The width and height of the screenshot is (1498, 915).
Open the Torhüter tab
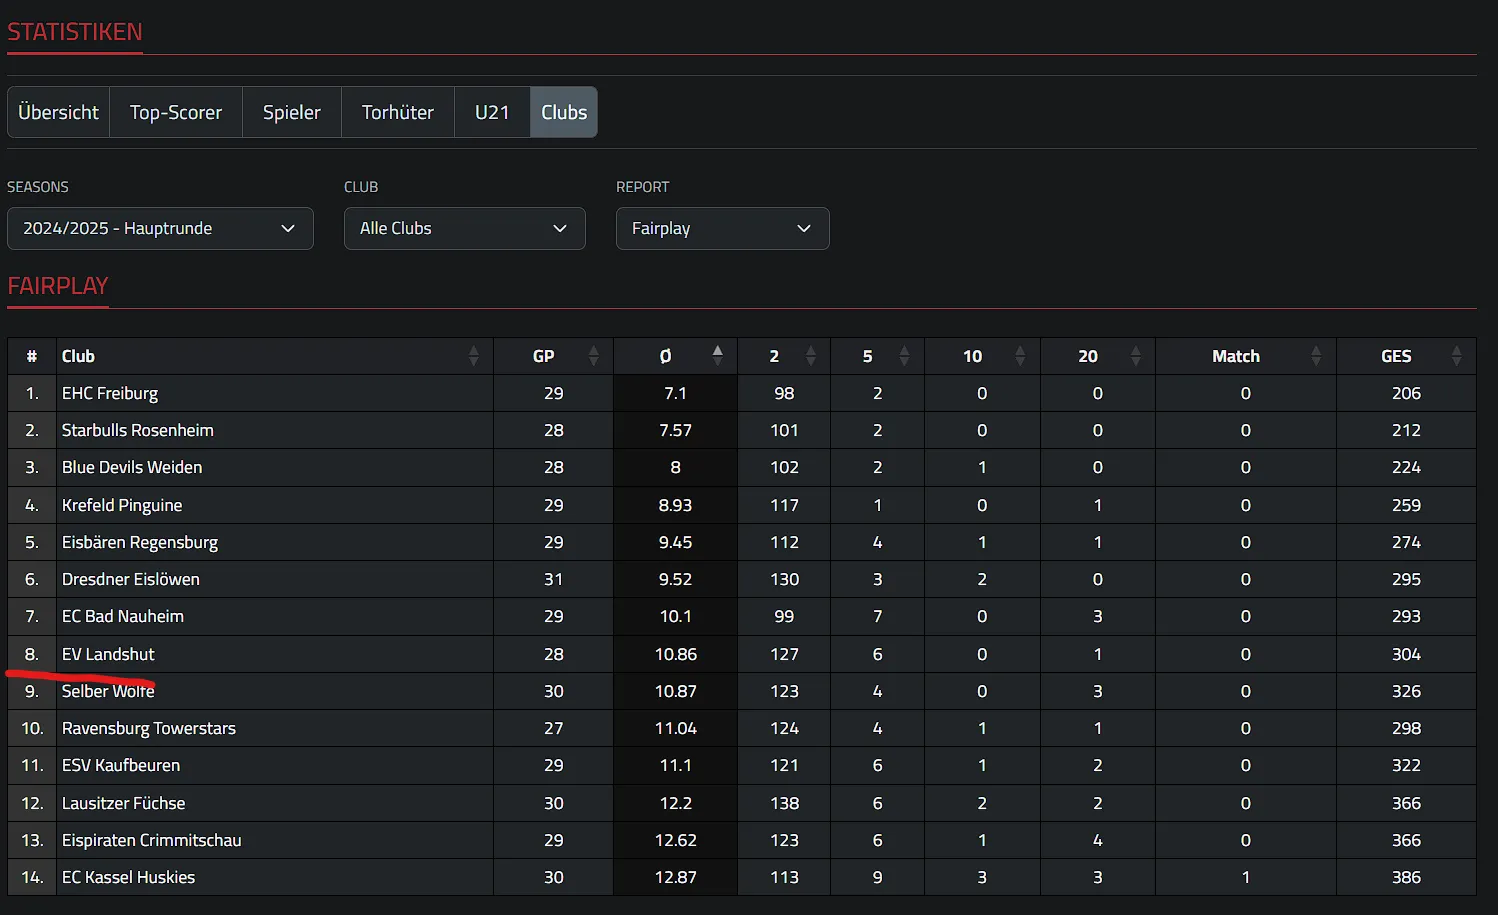[x=398, y=112]
